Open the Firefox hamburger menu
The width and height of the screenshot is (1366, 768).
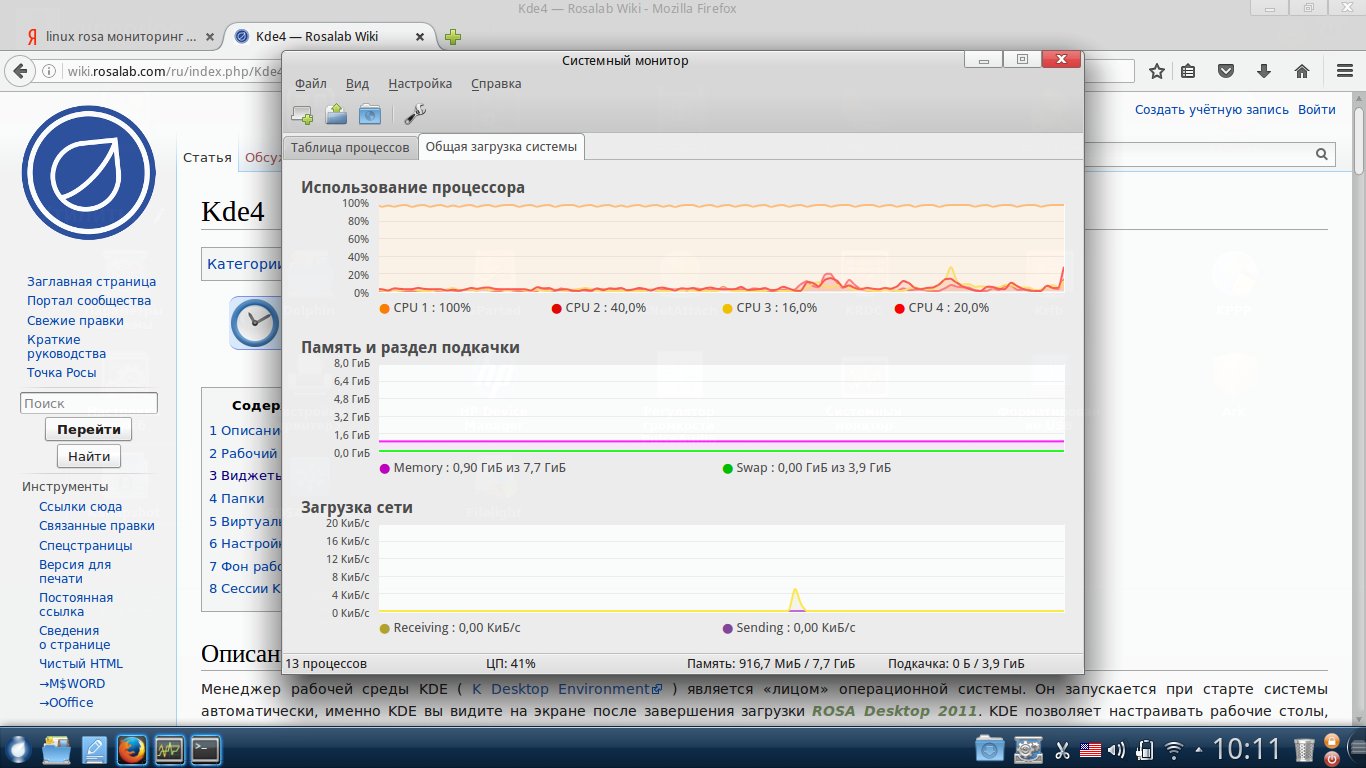click(x=1343, y=71)
